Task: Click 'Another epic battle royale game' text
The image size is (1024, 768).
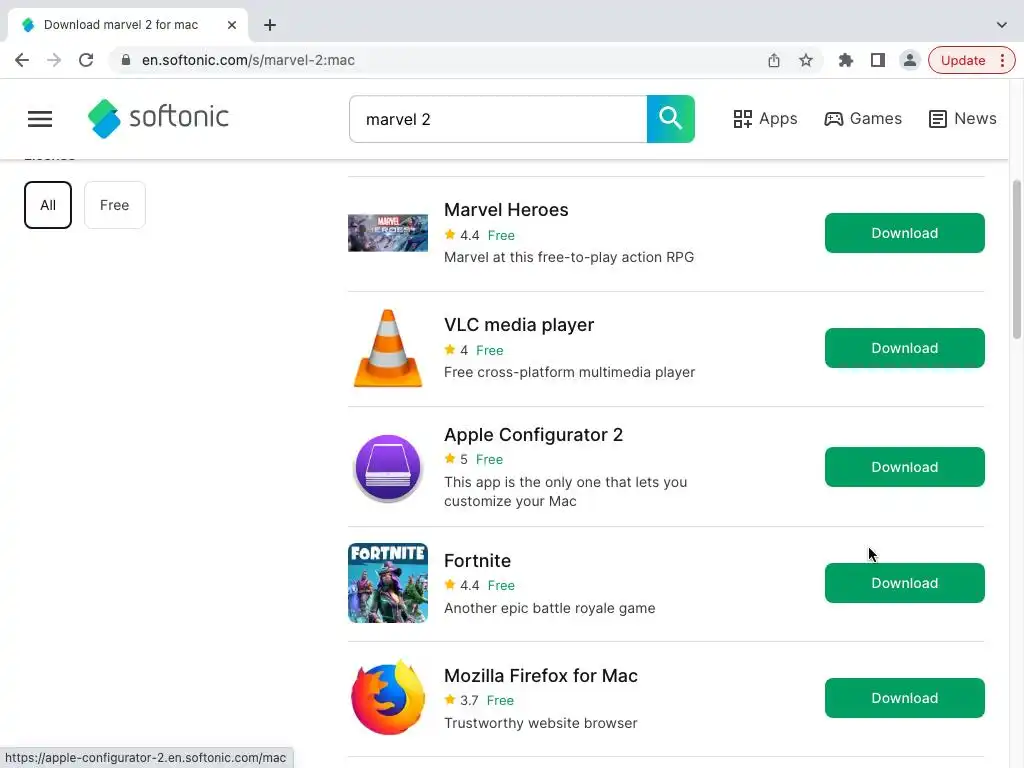Action: [549, 608]
